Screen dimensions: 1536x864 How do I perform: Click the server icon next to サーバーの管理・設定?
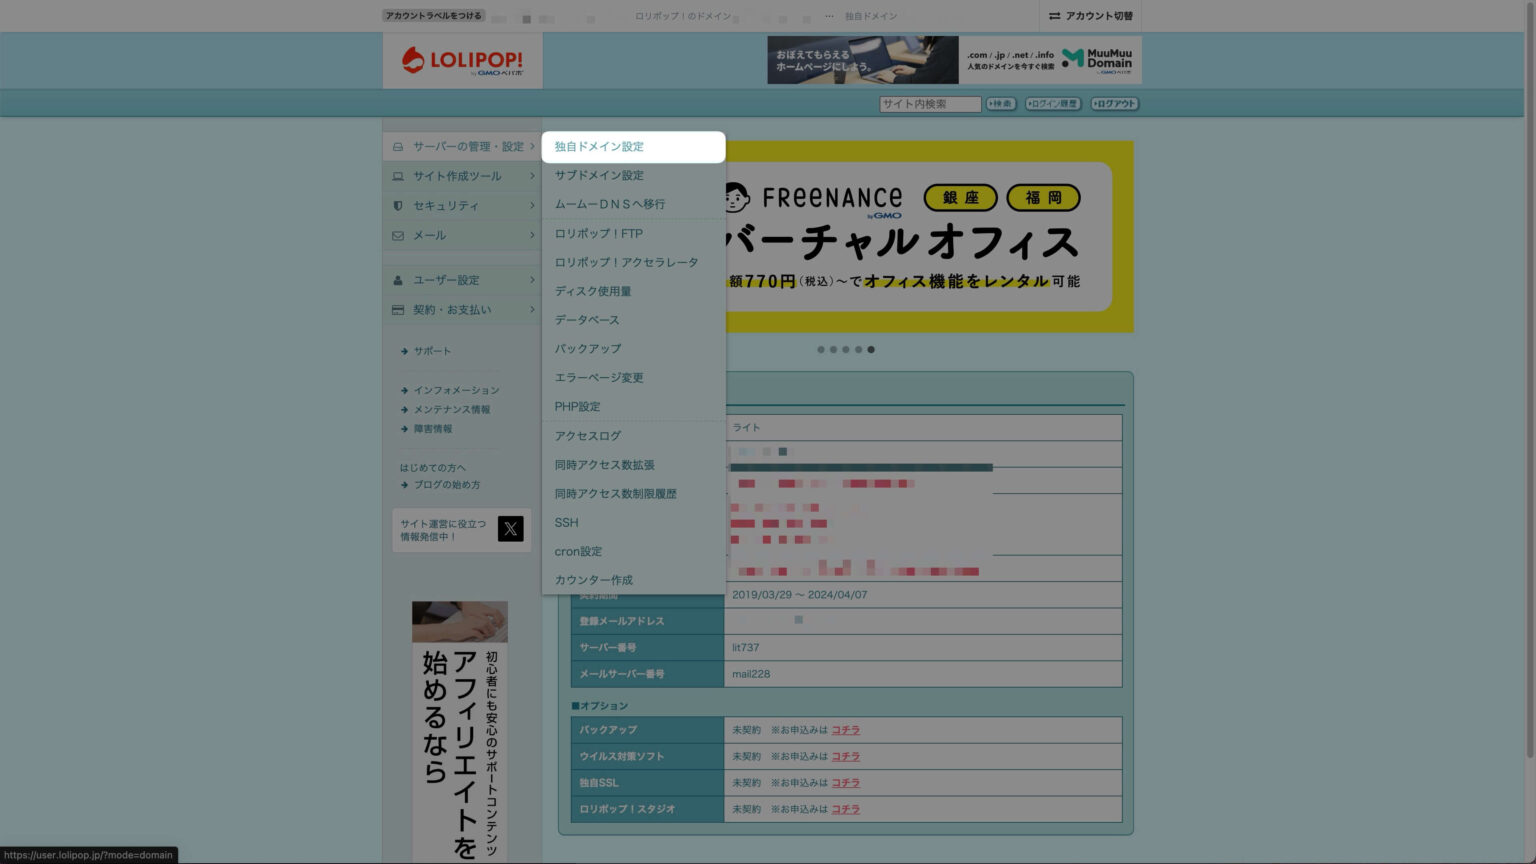(397, 146)
